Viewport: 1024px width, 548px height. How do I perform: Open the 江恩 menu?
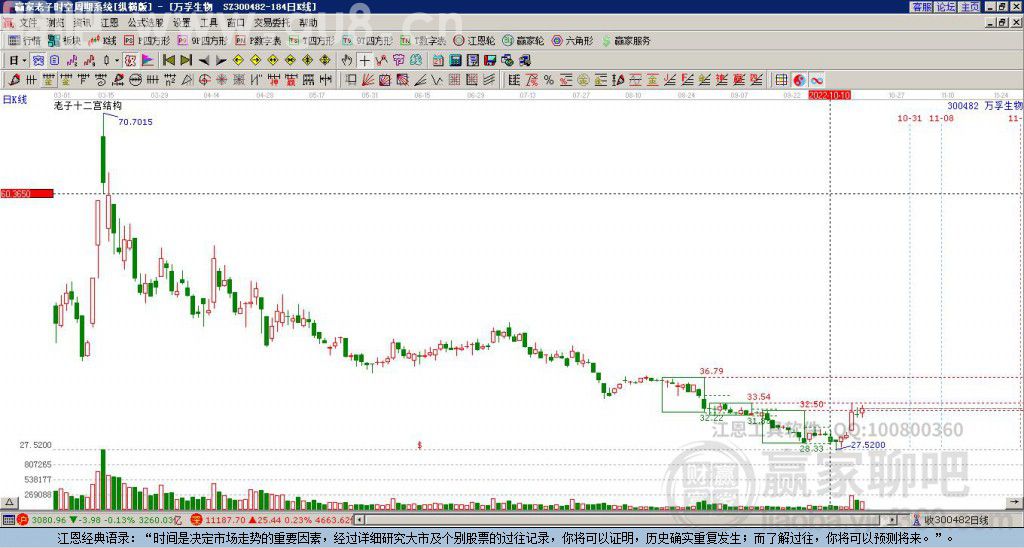(110, 23)
